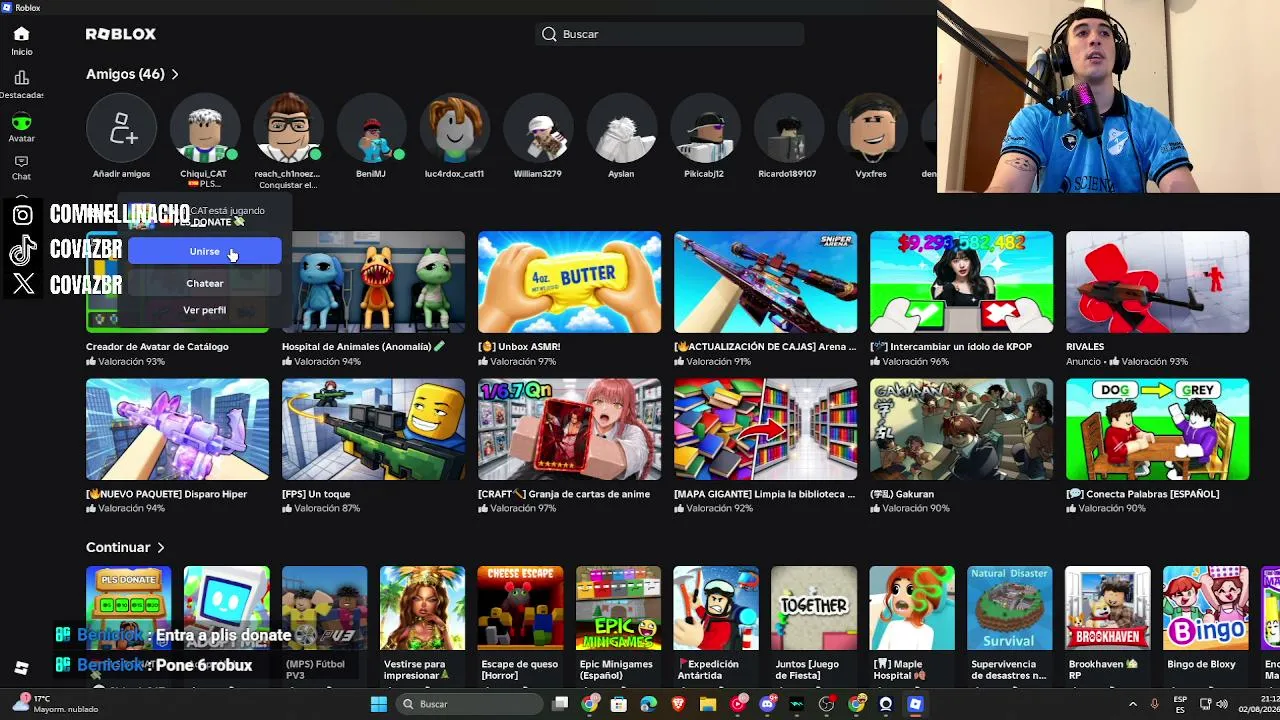Select Pikicabj12 friend avatar

click(x=704, y=129)
